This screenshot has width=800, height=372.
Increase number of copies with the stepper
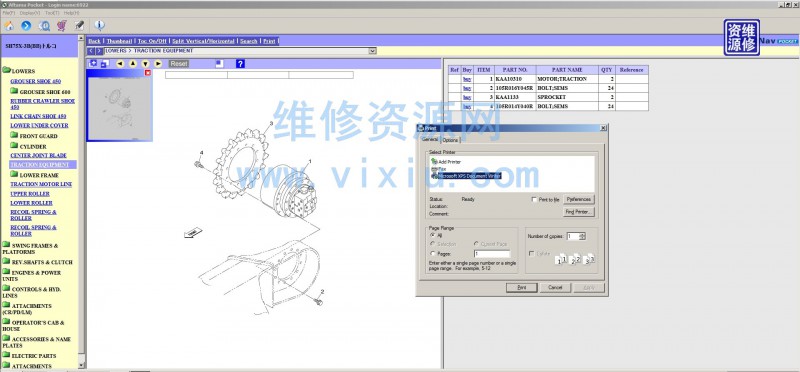pos(583,234)
